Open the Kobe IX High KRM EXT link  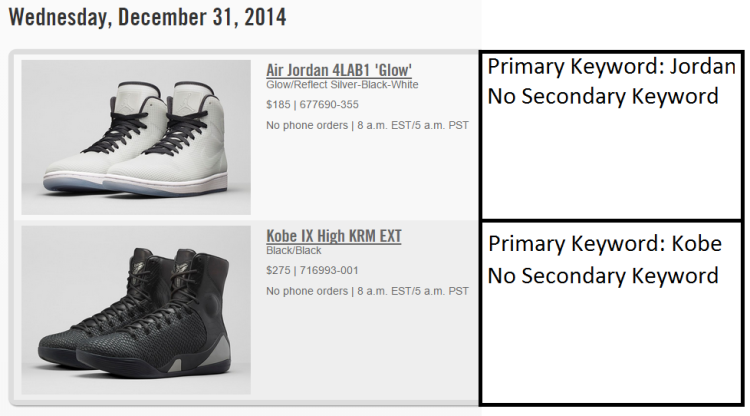tap(334, 236)
